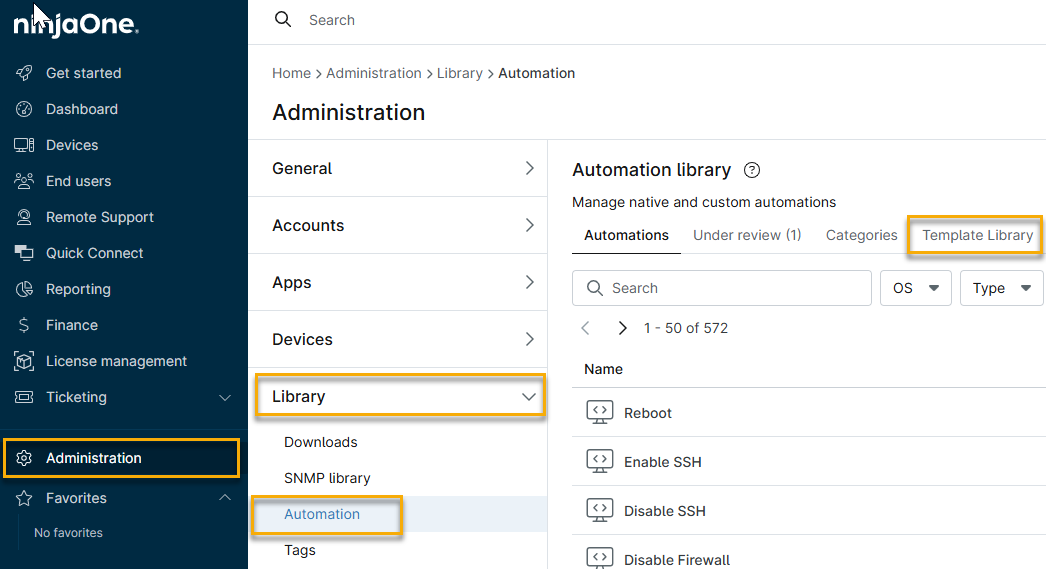The width and height of the screenshot is (1046, 569).
Task: Open the Under review tab
Action: pos(747,235)
